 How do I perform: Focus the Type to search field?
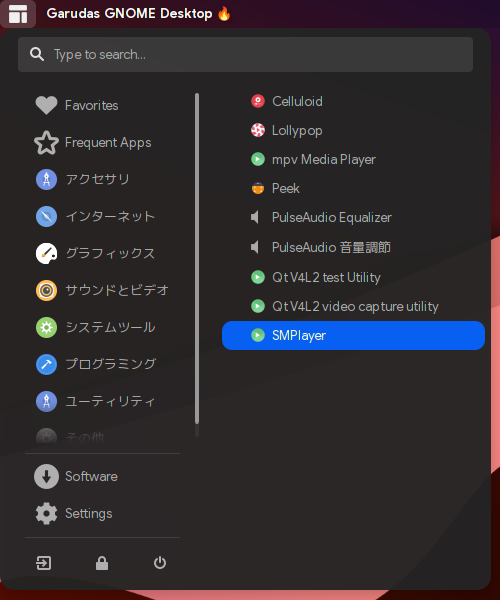245,54
